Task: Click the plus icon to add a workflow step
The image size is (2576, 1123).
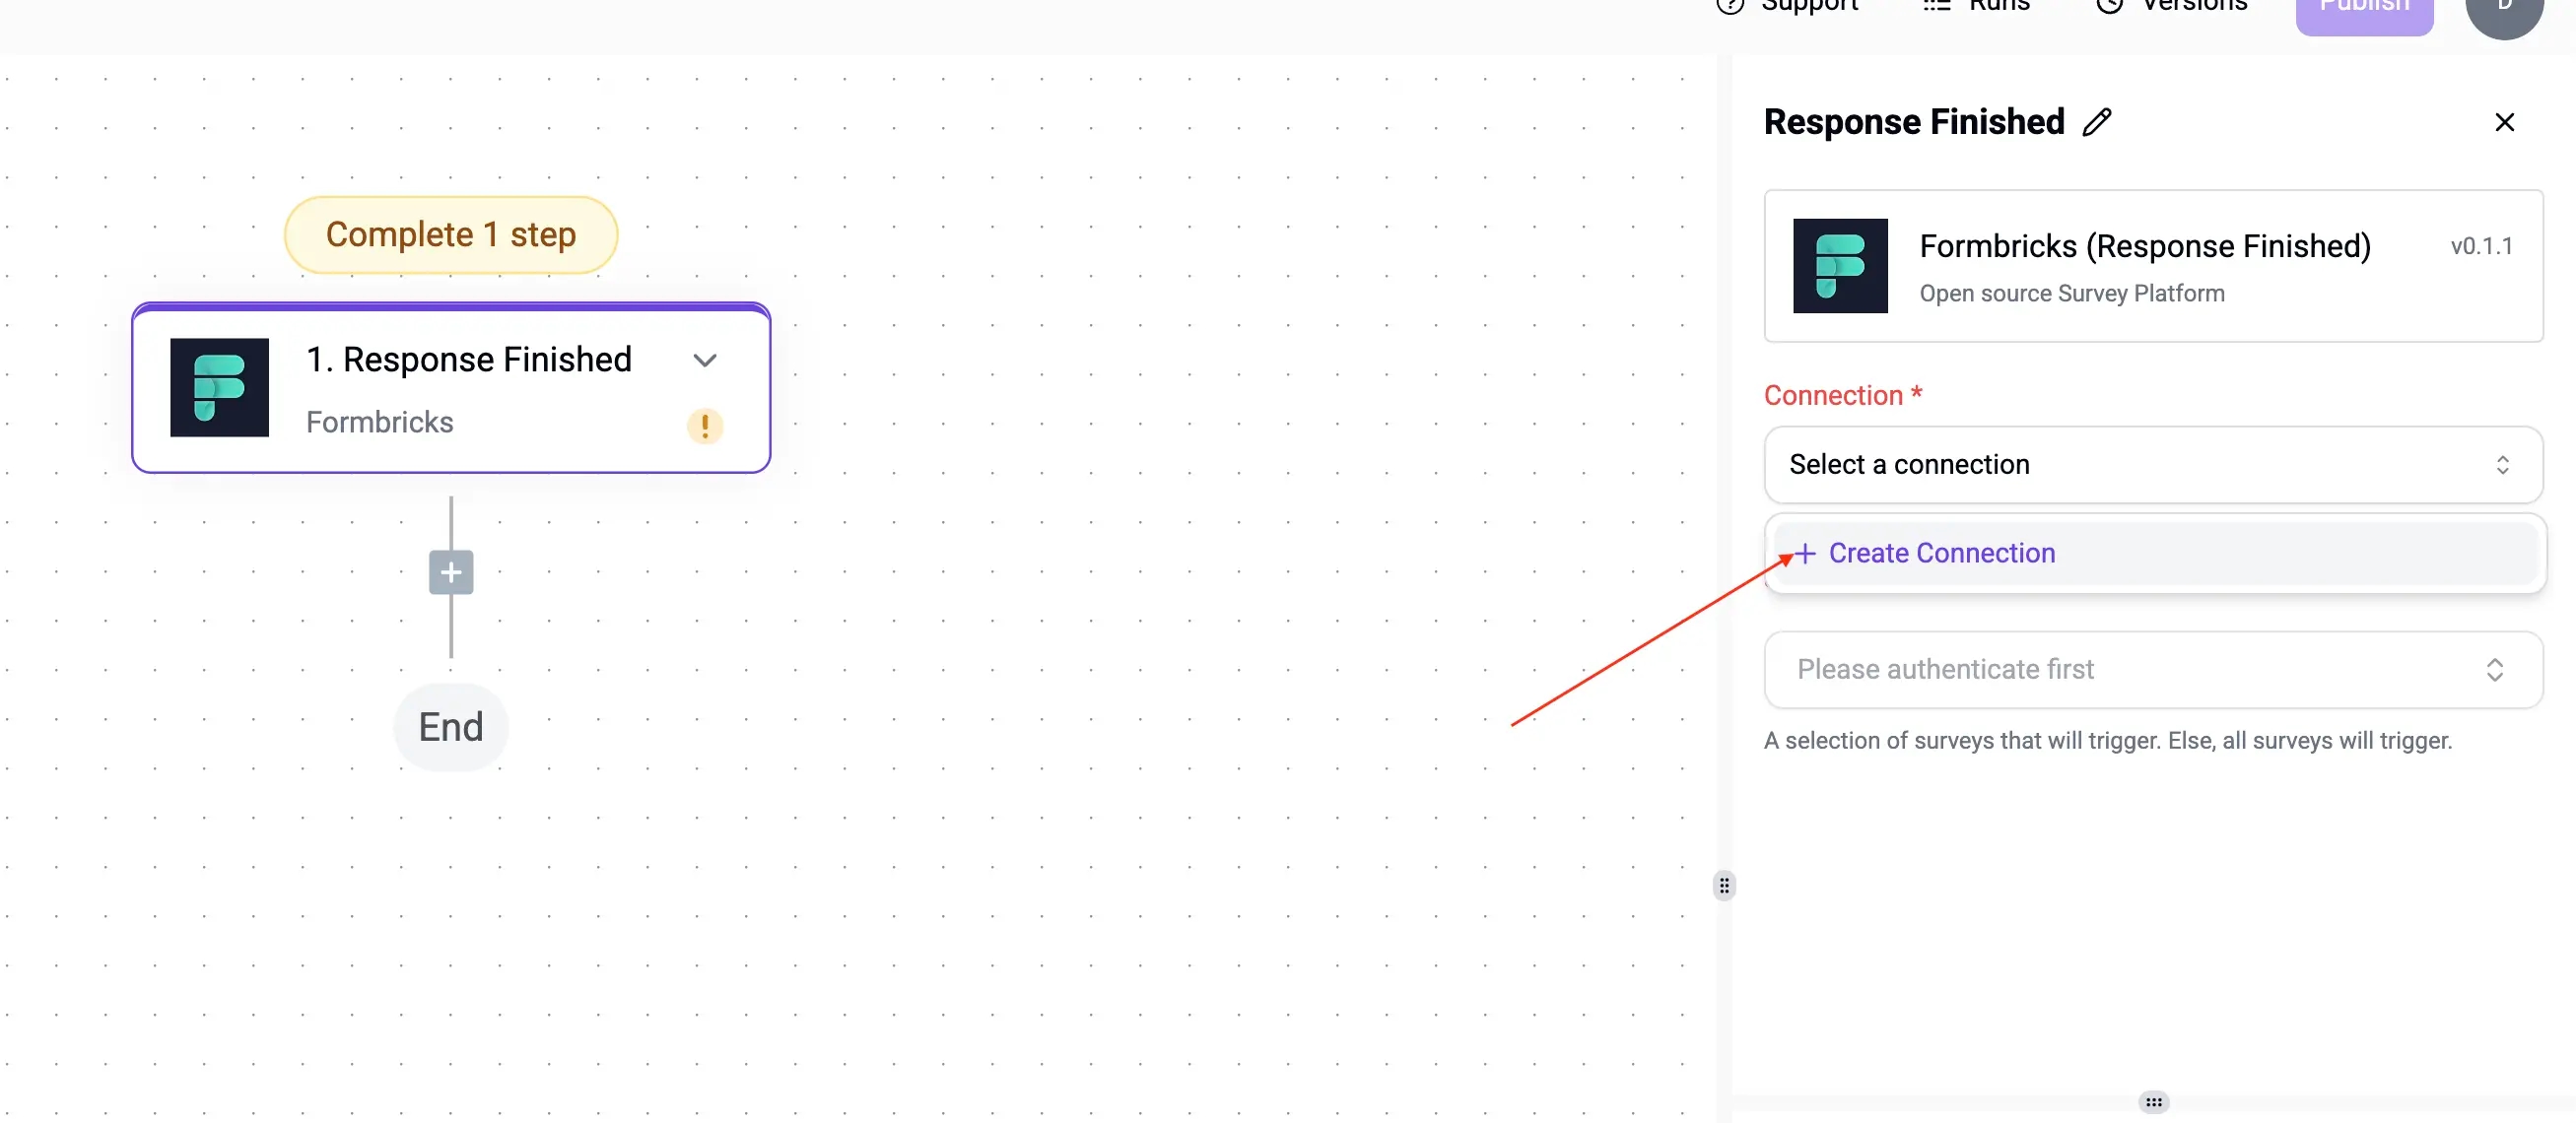Action: pyautogui.click(x=450, y=571)
